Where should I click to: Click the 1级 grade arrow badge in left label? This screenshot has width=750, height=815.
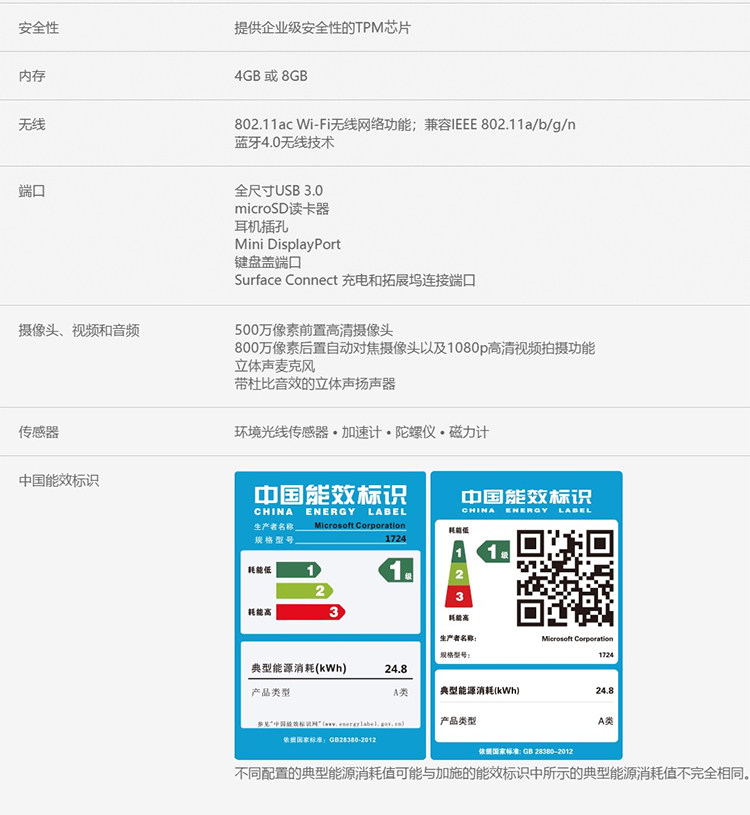click(396, 570)
